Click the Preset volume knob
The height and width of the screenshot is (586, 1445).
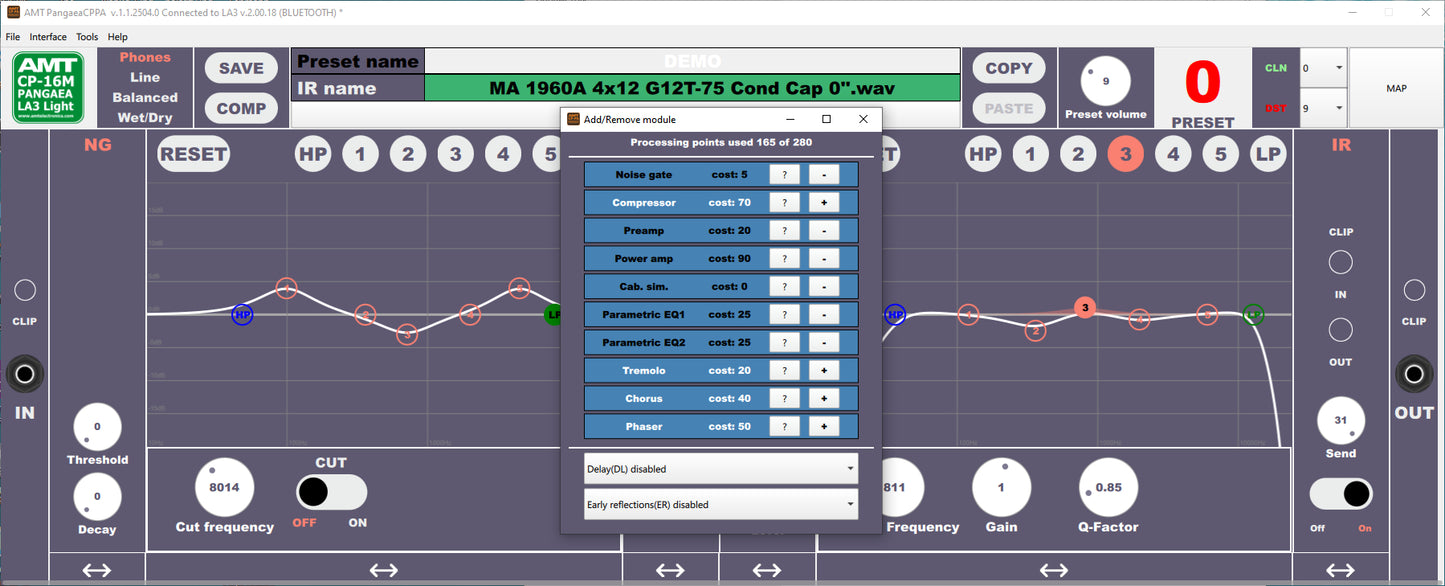(1105, 81)
